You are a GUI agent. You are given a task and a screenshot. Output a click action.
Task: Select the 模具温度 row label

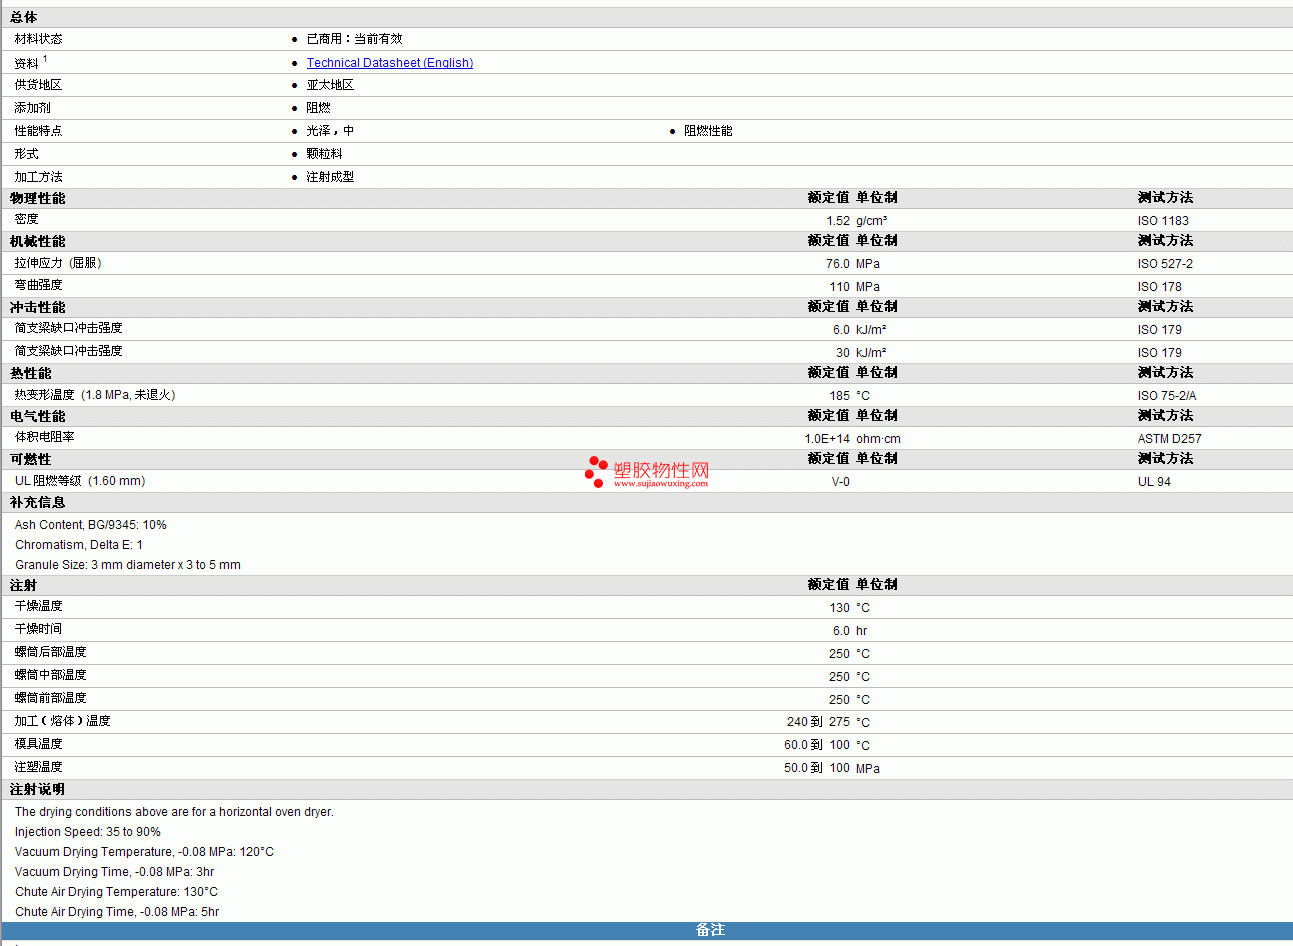(38, 744)
